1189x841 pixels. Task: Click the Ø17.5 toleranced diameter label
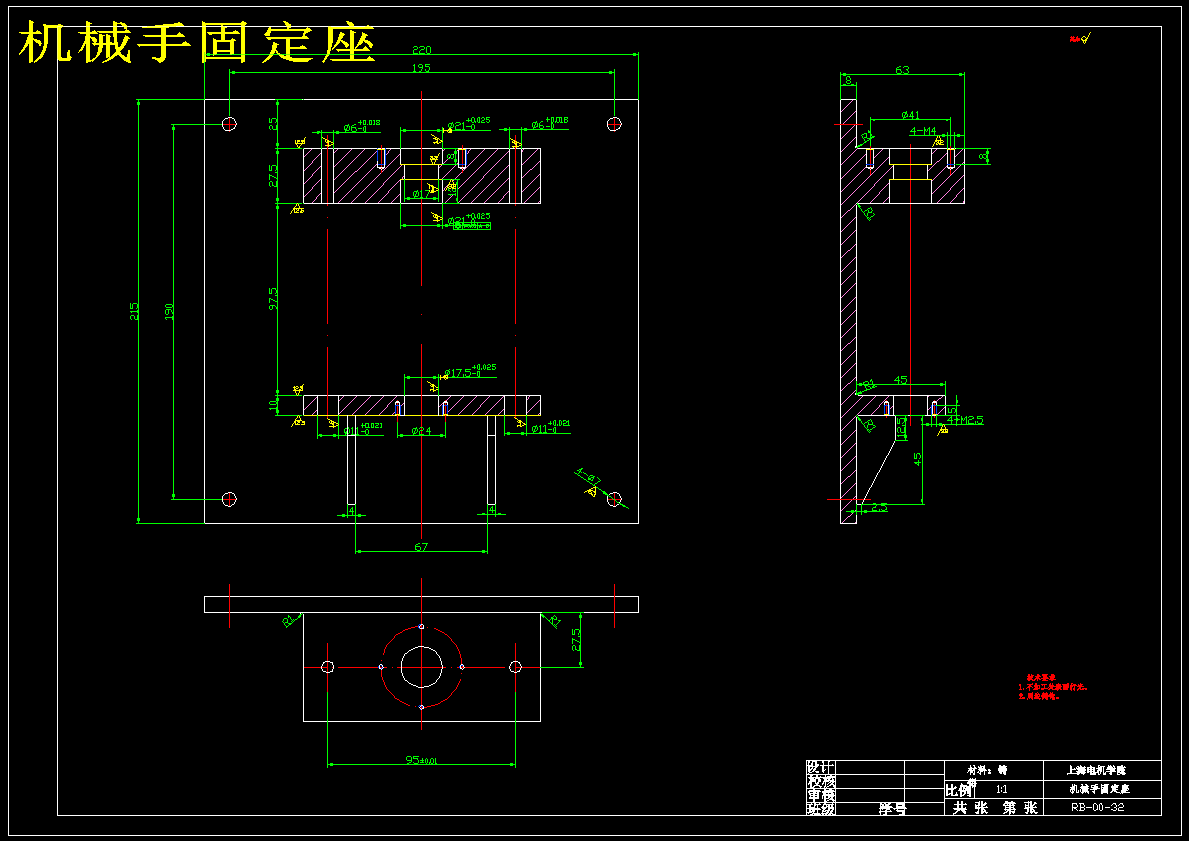coord(469,372)
